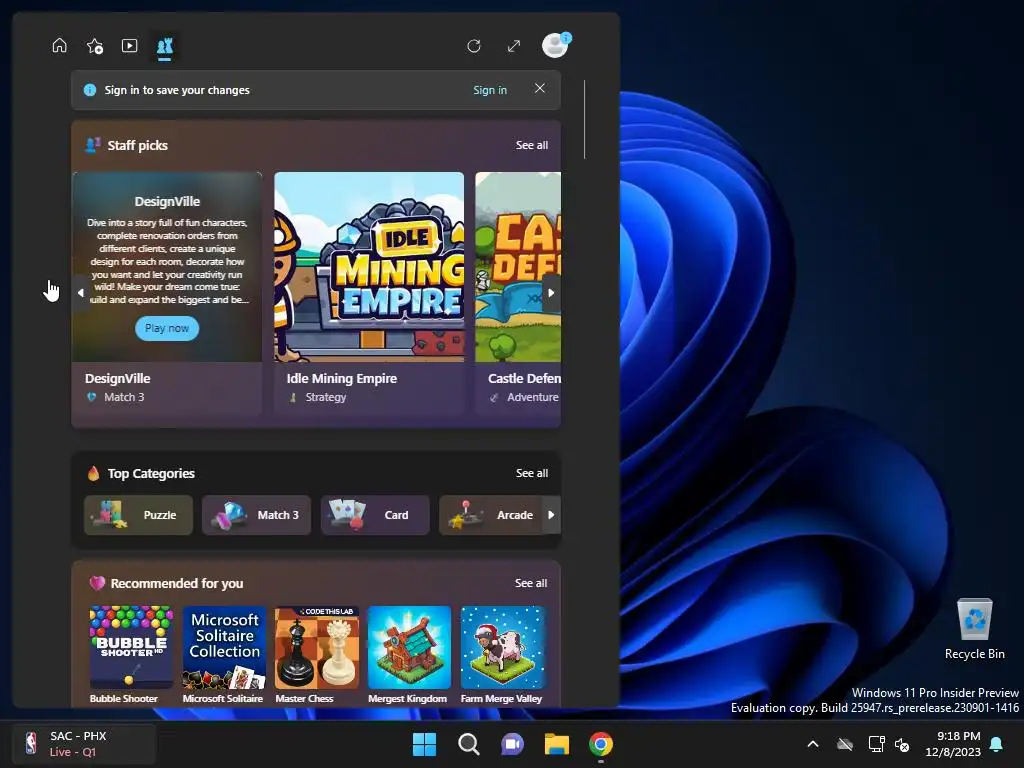
Task: Open the network tray icon
Action: 876,744
